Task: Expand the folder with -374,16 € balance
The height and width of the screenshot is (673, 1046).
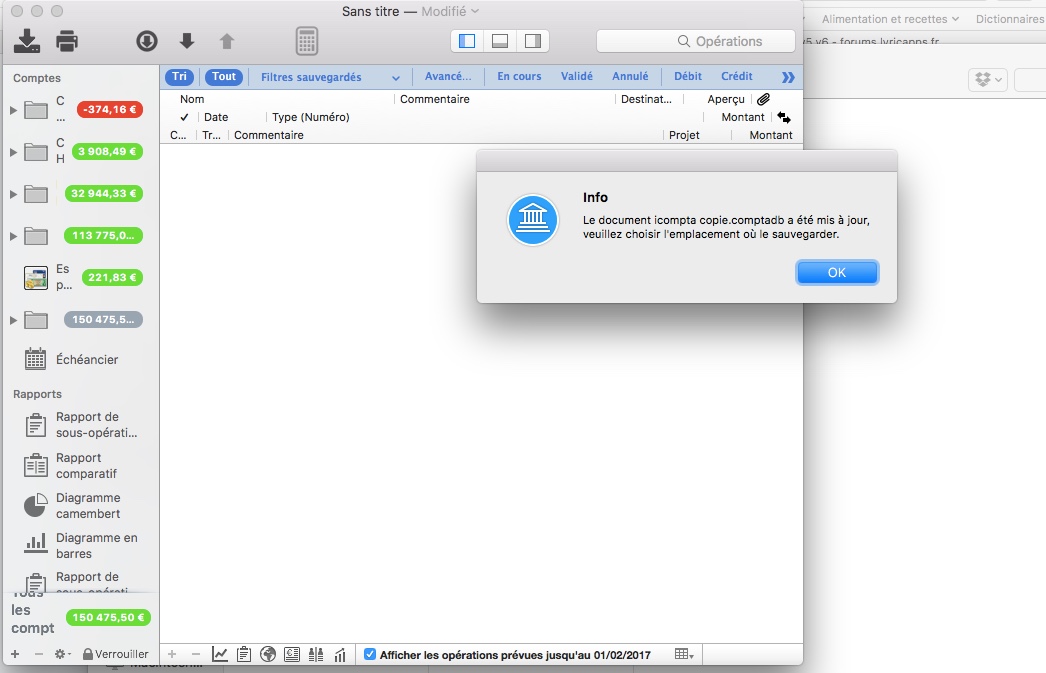Action: point(13,110)
